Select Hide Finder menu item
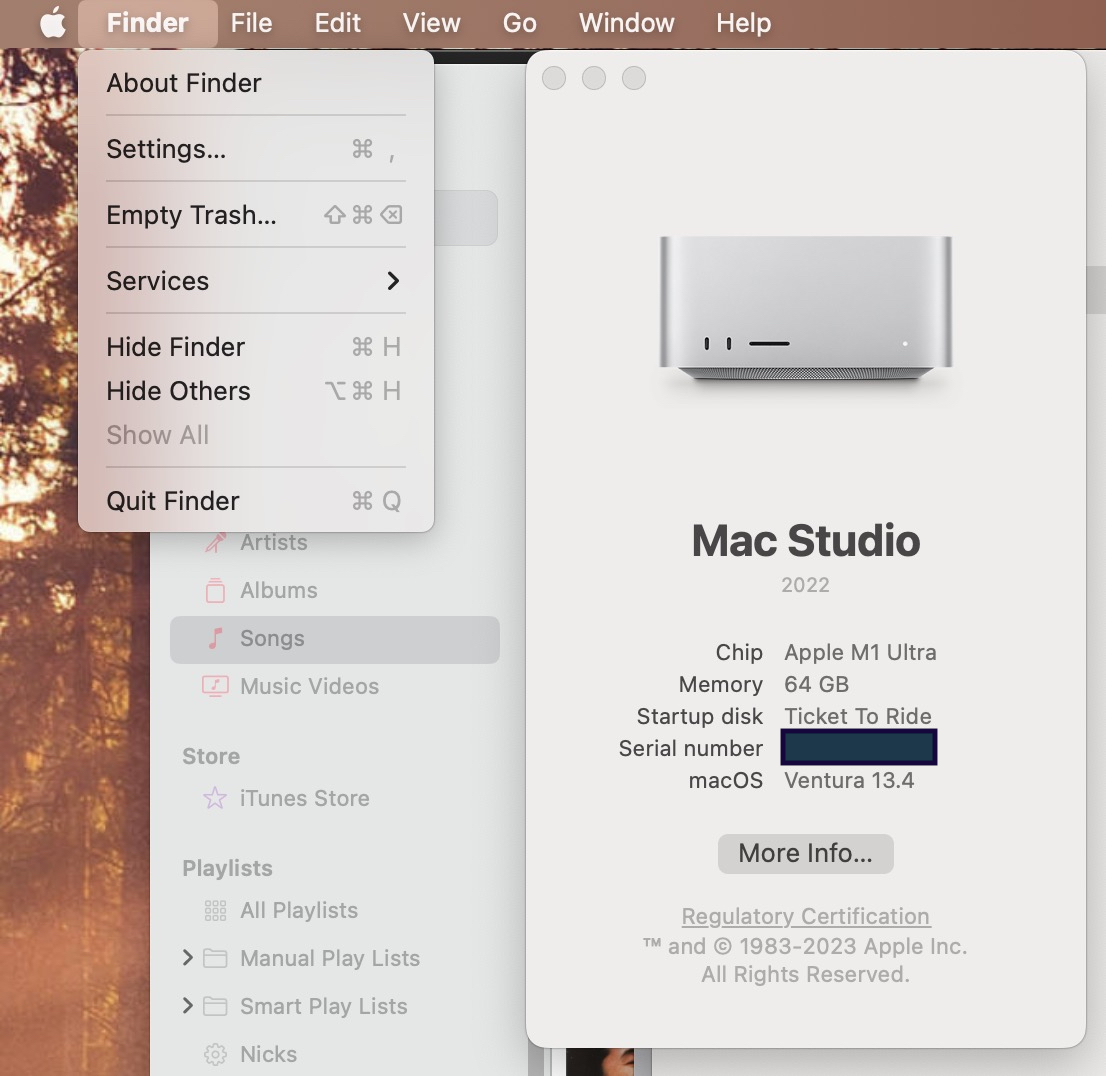This screenshot has width=1106, height=1076. click(256, 347)
